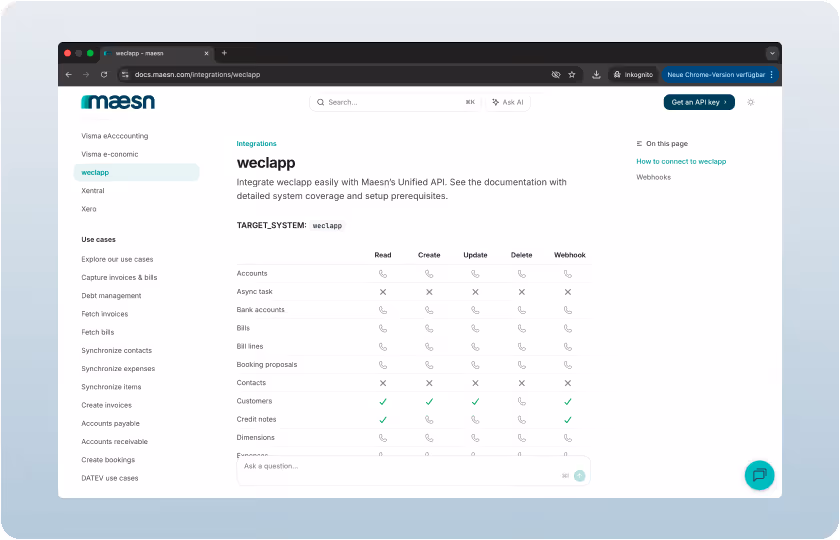Click the browser forward arrow
This screenshot has width=840, height=540.
(x=86, y=74)
